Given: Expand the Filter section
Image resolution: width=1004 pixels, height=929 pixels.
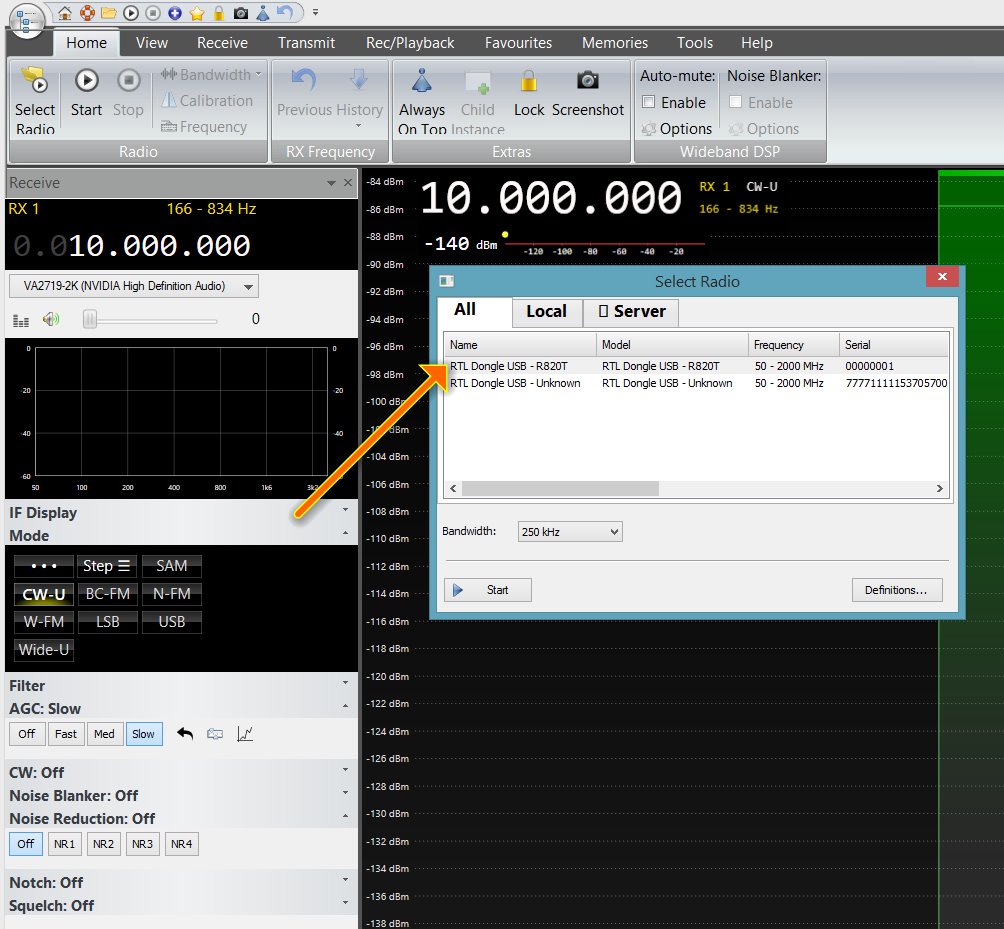Looking at the screenshot, I should 346,683.
